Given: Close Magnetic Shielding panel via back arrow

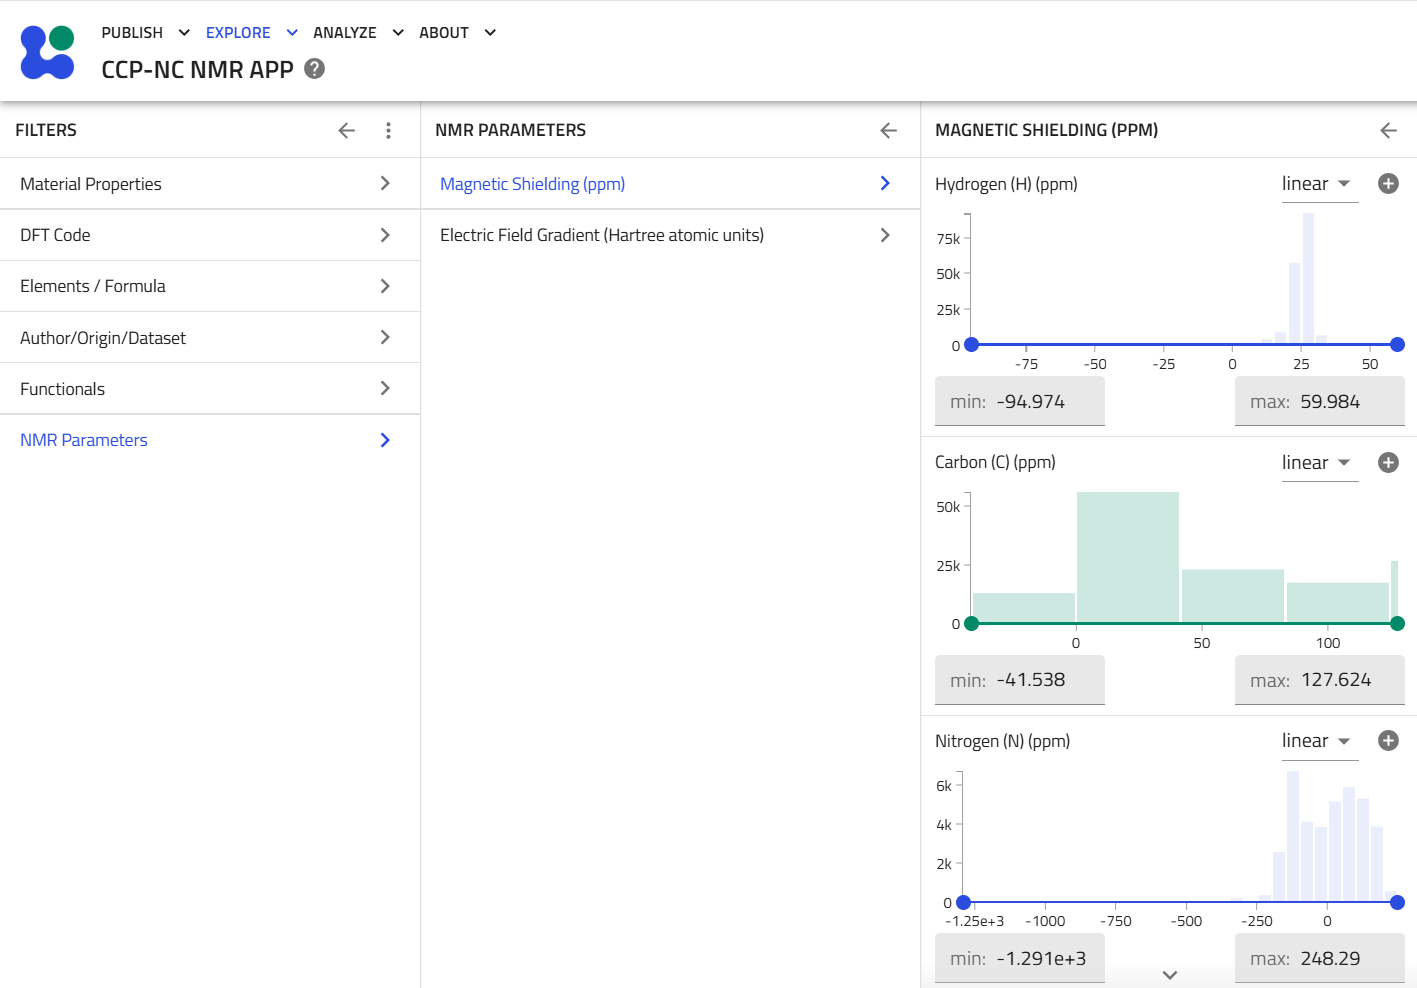Looking at the screenshot, I should click(x=1388, y=130).
